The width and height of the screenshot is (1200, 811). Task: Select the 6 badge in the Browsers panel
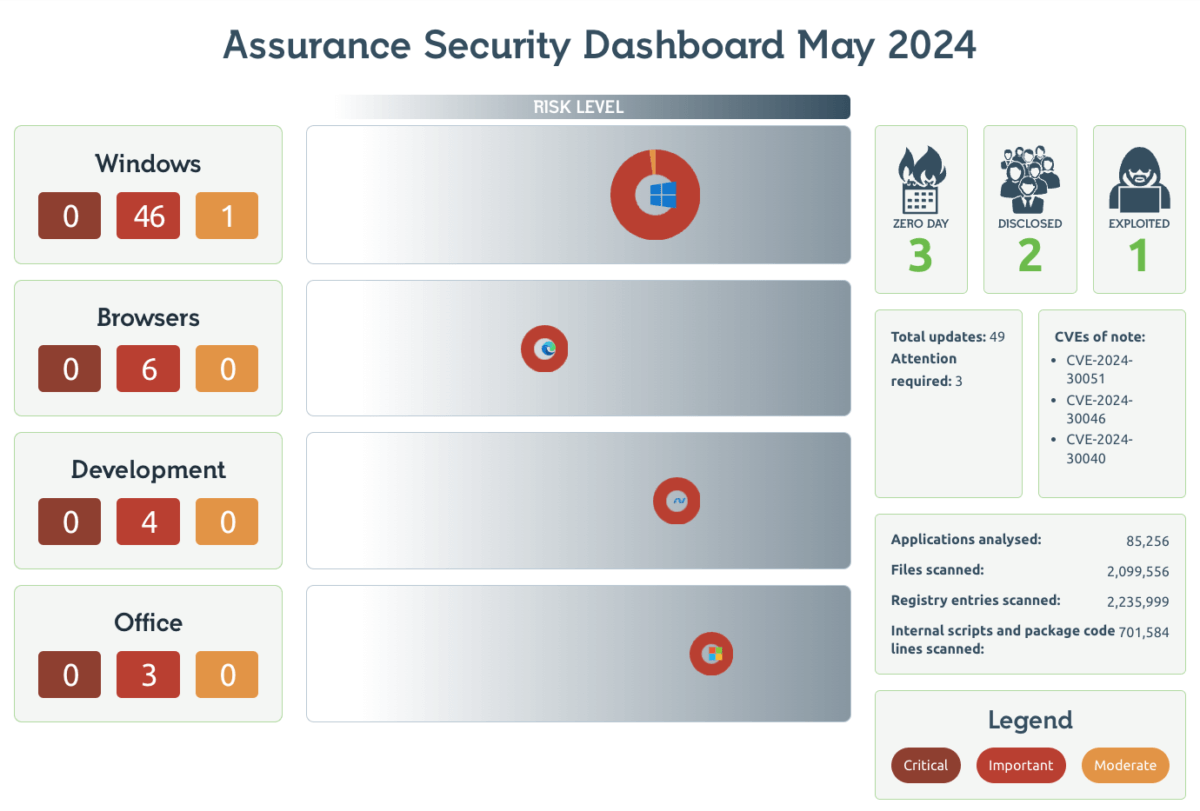(x=148, y=368)
